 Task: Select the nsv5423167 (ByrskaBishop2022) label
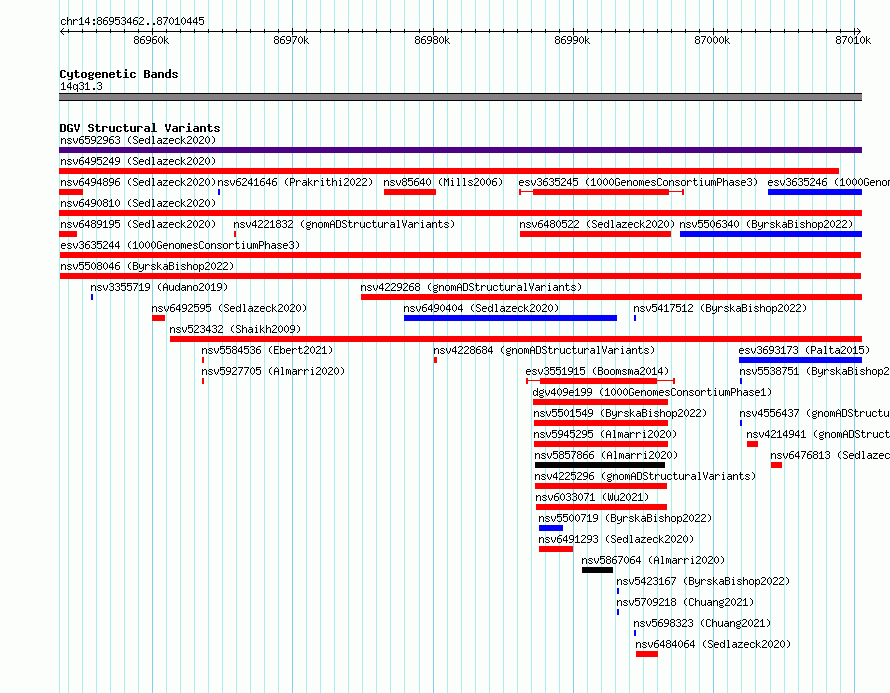[703, 581]
